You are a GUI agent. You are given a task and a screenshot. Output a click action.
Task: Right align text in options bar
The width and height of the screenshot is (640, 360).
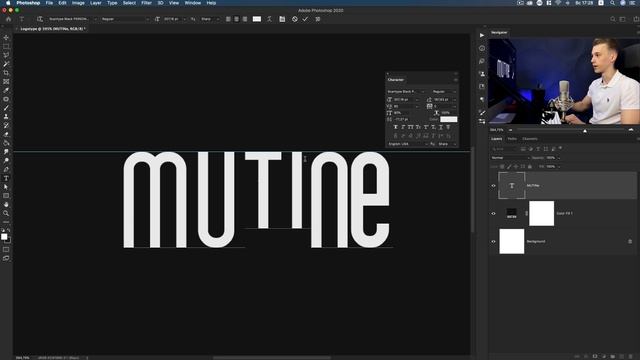coord(245,19)
